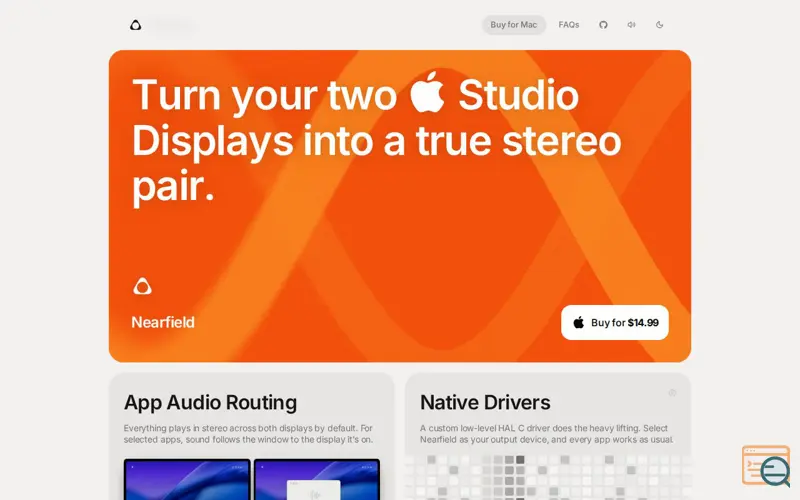Click the Native Drivers heading
The height and width of the screenshot is (500, 800).
485,403
